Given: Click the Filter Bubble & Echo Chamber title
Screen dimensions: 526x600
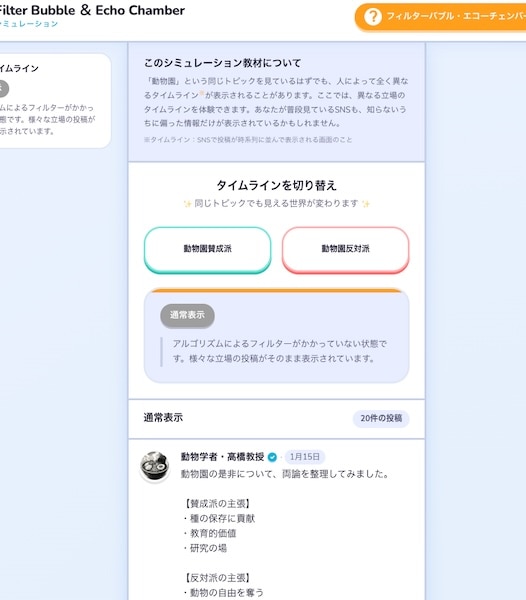Looking at the screenshot, I should pyautogui.click(x=91, y=10).
